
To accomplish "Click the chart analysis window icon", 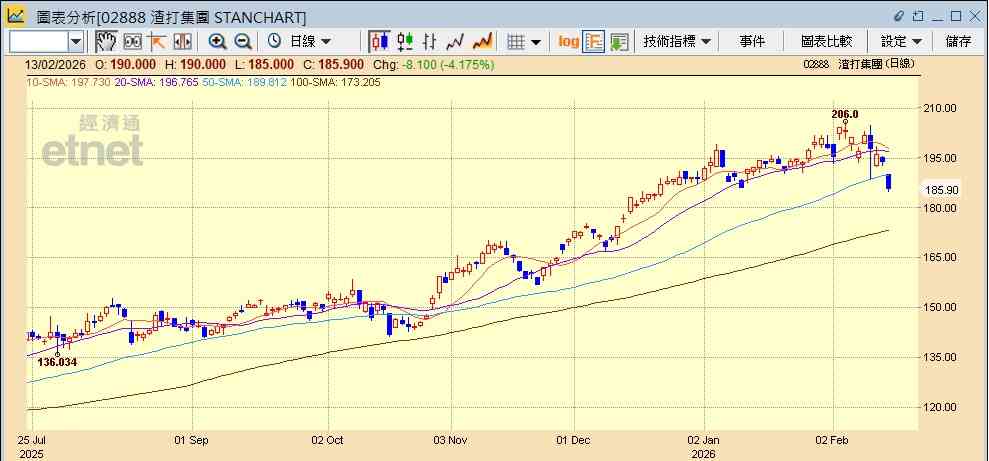I will click(17, 15).
